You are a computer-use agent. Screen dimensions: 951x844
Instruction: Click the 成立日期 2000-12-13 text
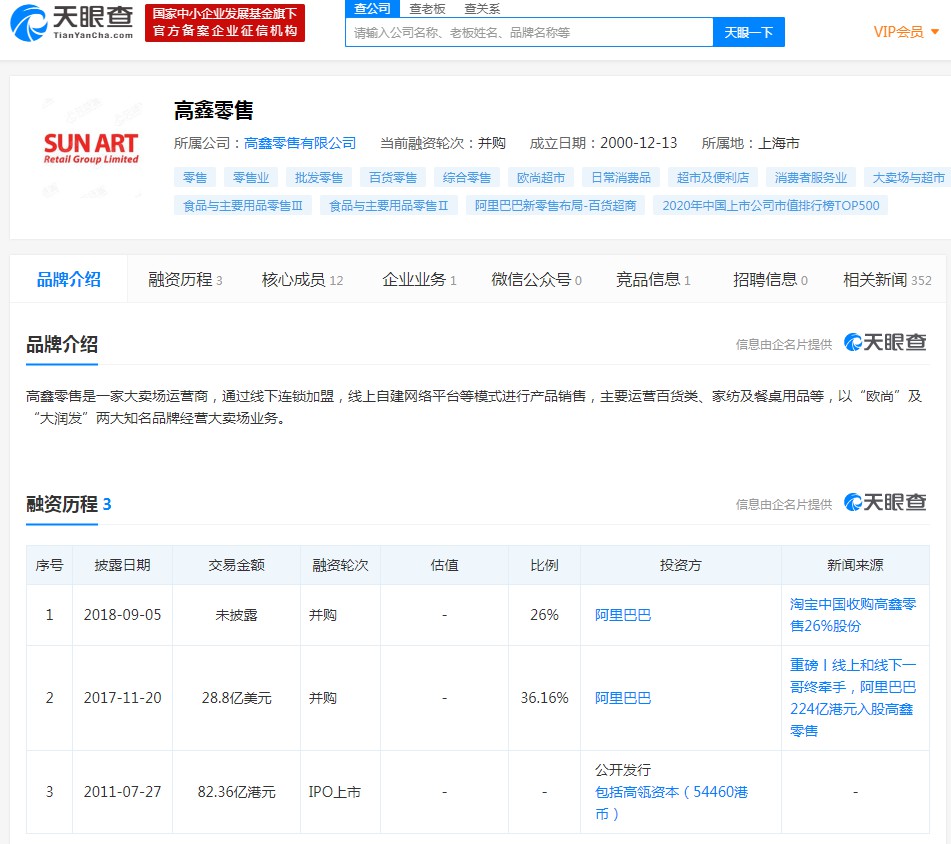tap(603, 143)
